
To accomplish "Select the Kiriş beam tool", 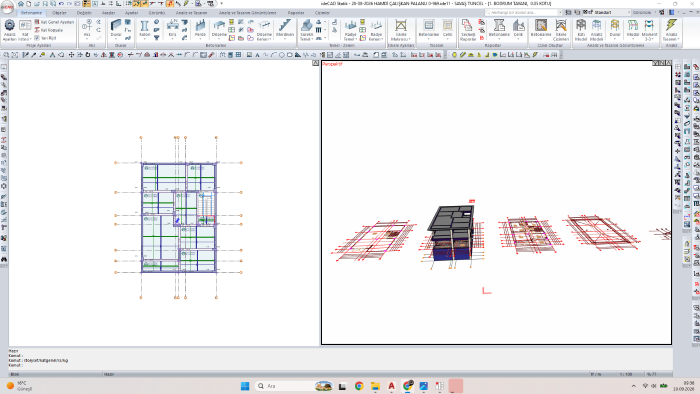I will tap(172, 29).
